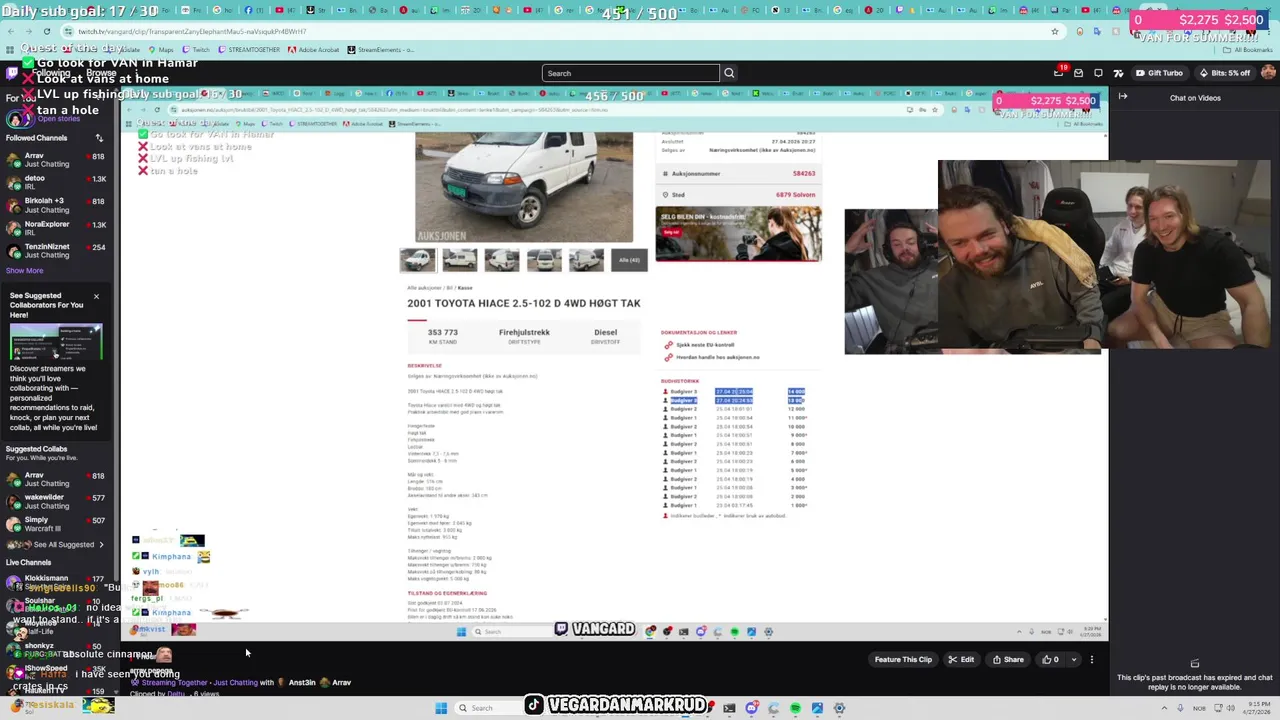Click the browser reload button
The width and height of the screenshot is (1280, 720).
(x=46, y=31)
